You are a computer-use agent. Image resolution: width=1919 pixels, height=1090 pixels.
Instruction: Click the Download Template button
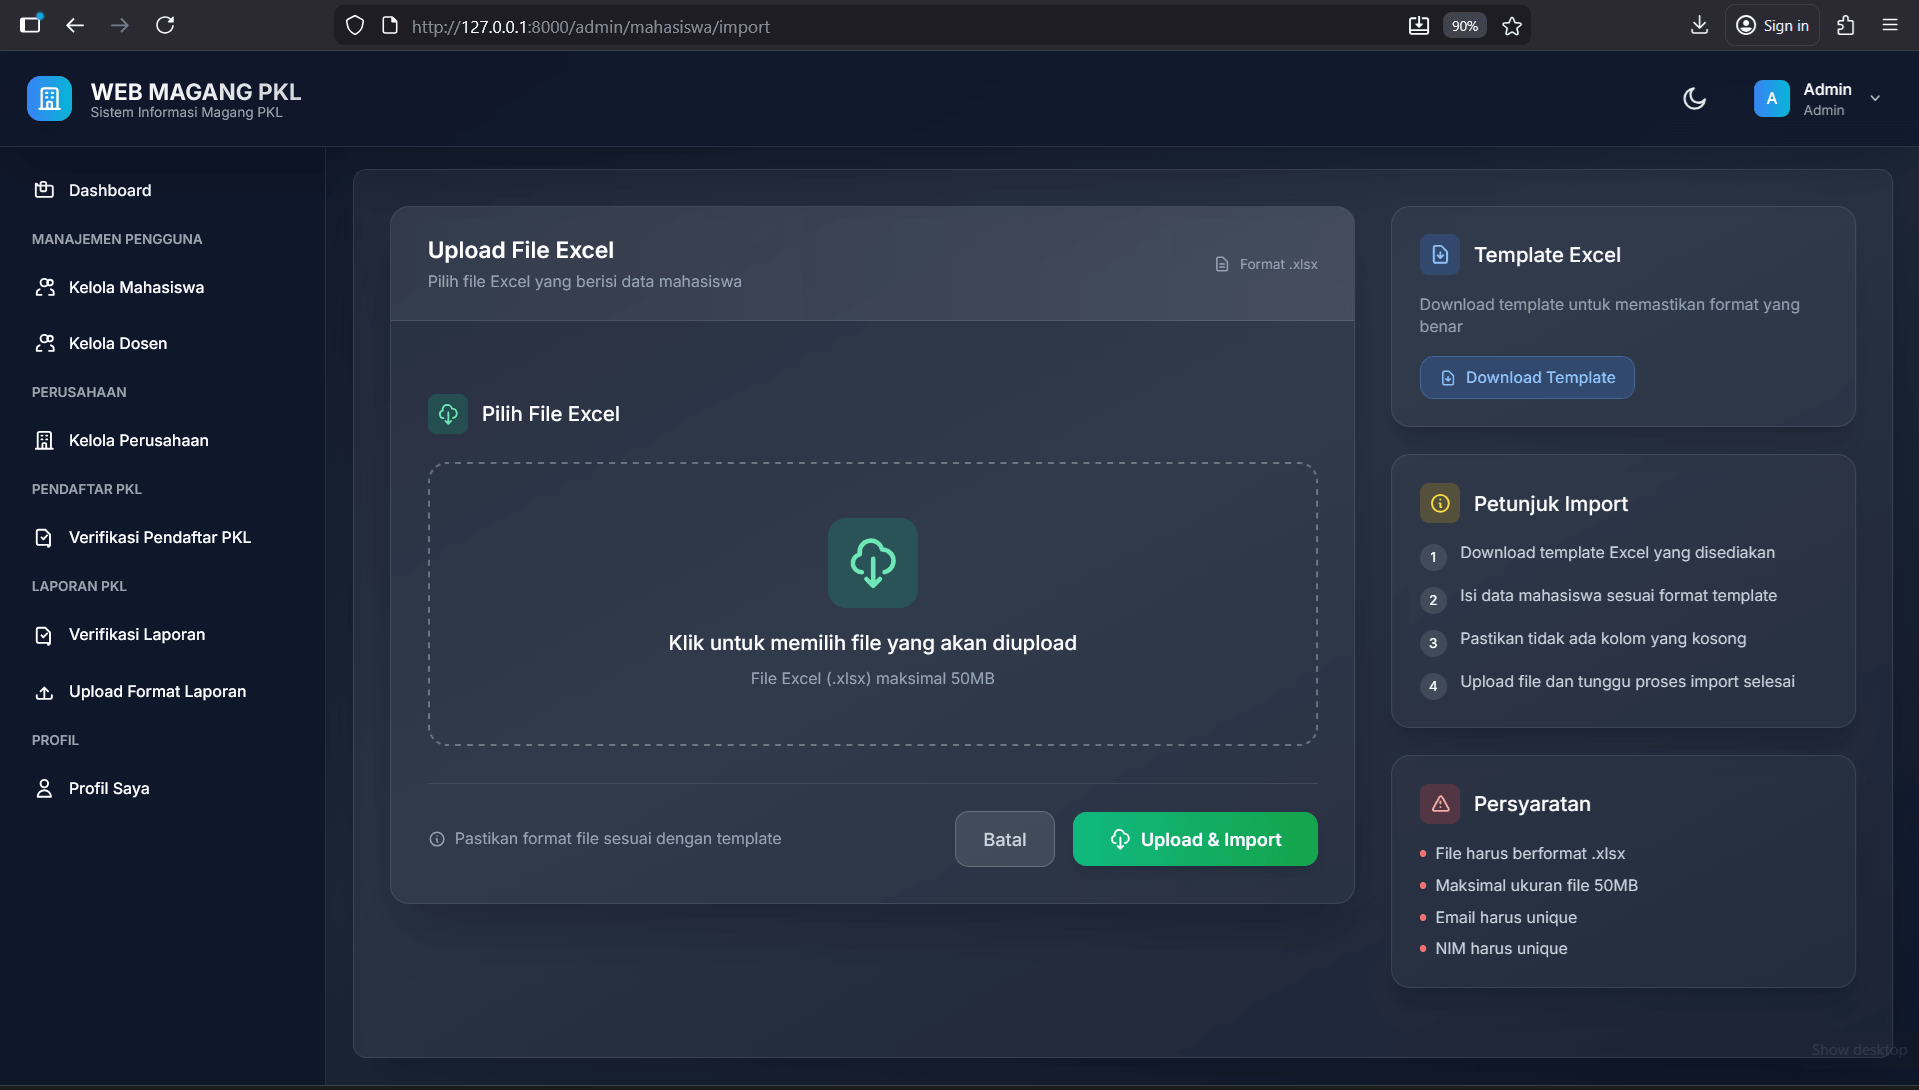[1527, 378]
